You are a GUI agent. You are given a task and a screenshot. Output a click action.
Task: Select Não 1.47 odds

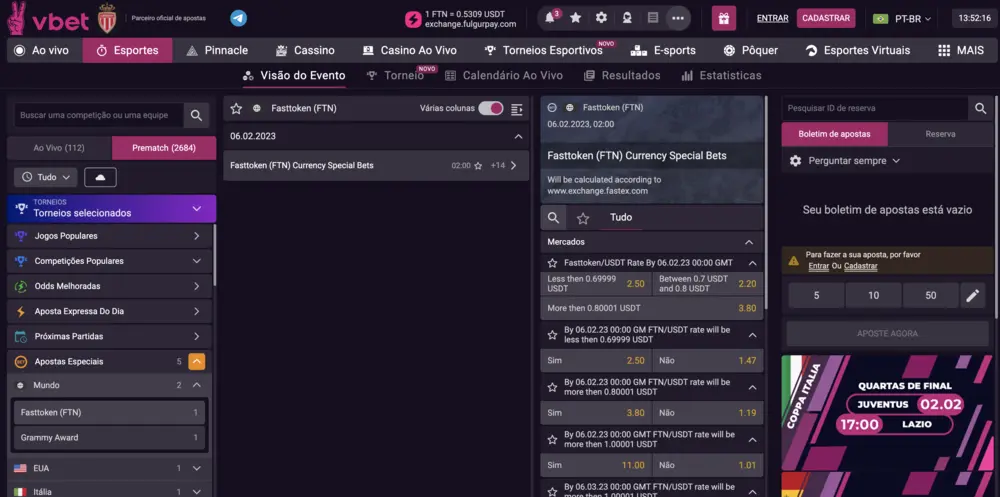point(708,360)
